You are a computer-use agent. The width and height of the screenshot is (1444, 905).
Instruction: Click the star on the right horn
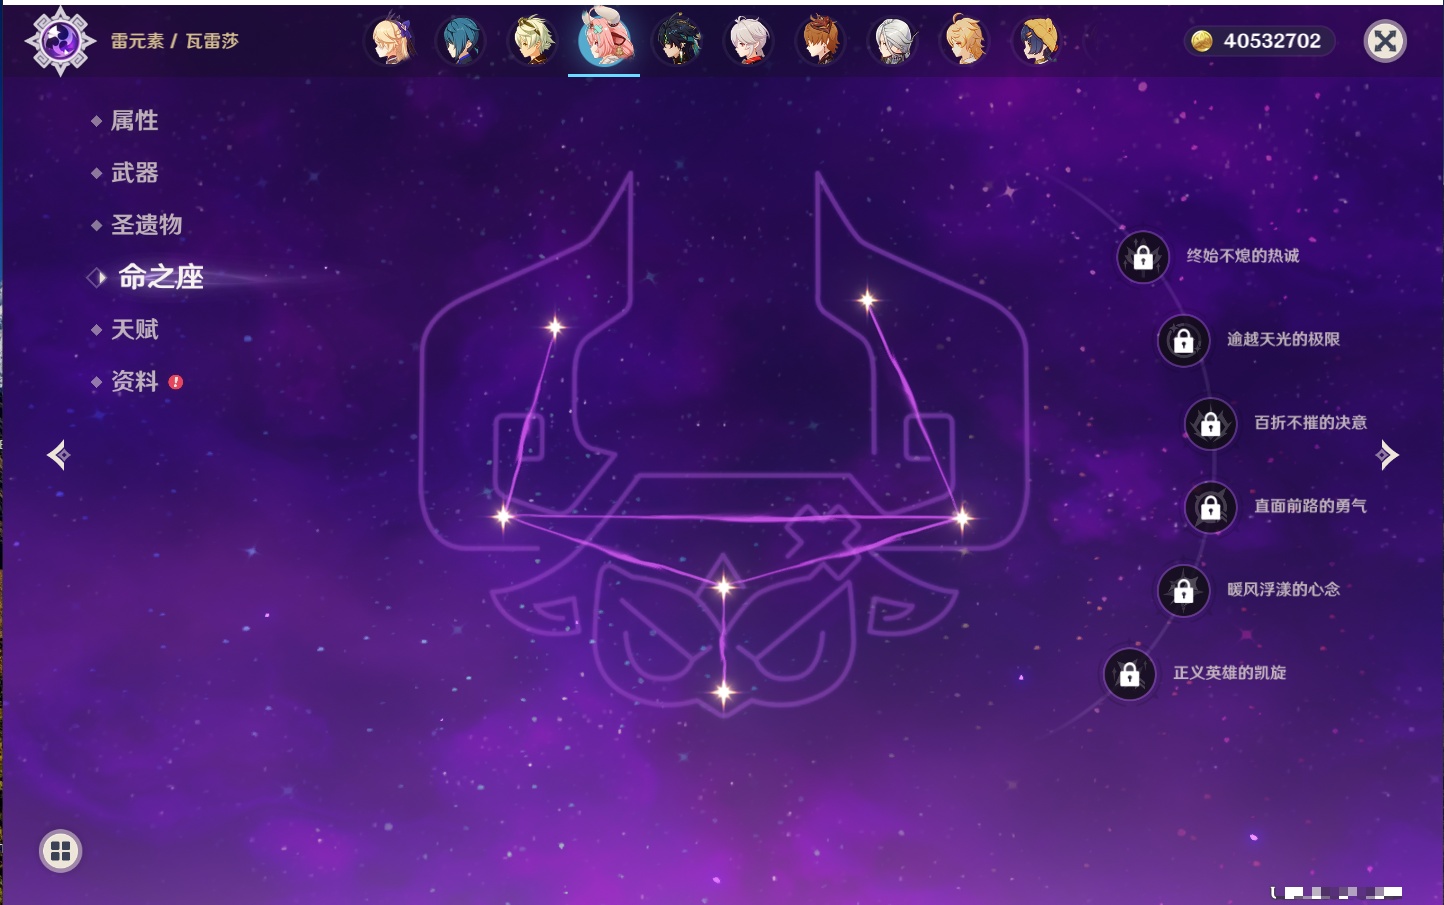867,299
